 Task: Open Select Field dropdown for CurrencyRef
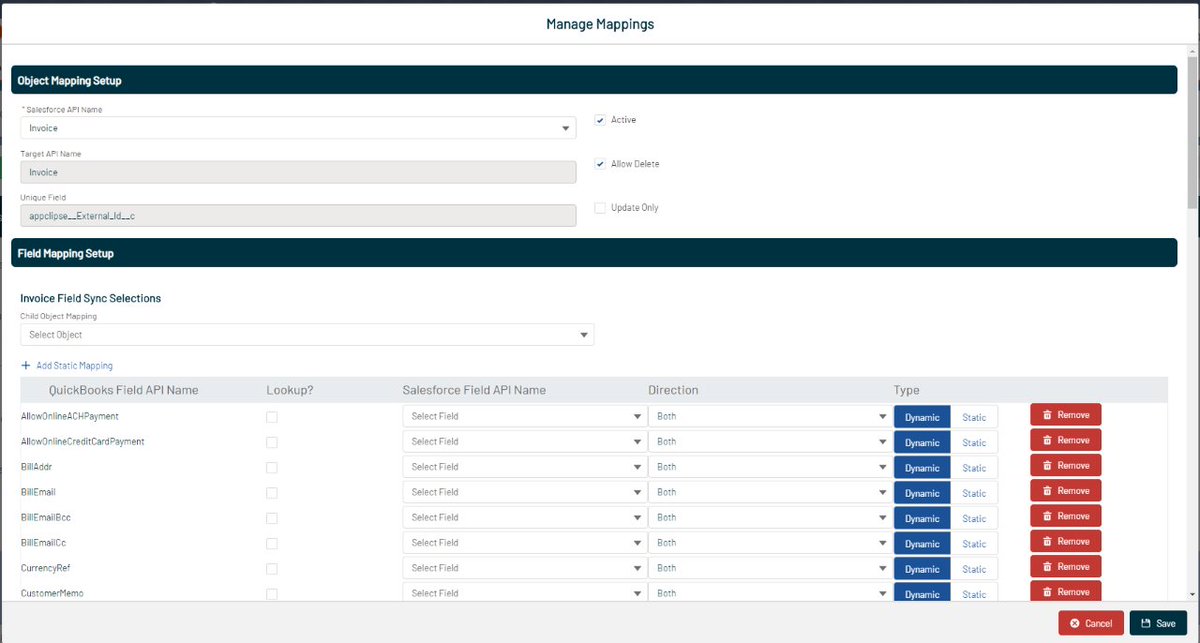coord(525,568)
